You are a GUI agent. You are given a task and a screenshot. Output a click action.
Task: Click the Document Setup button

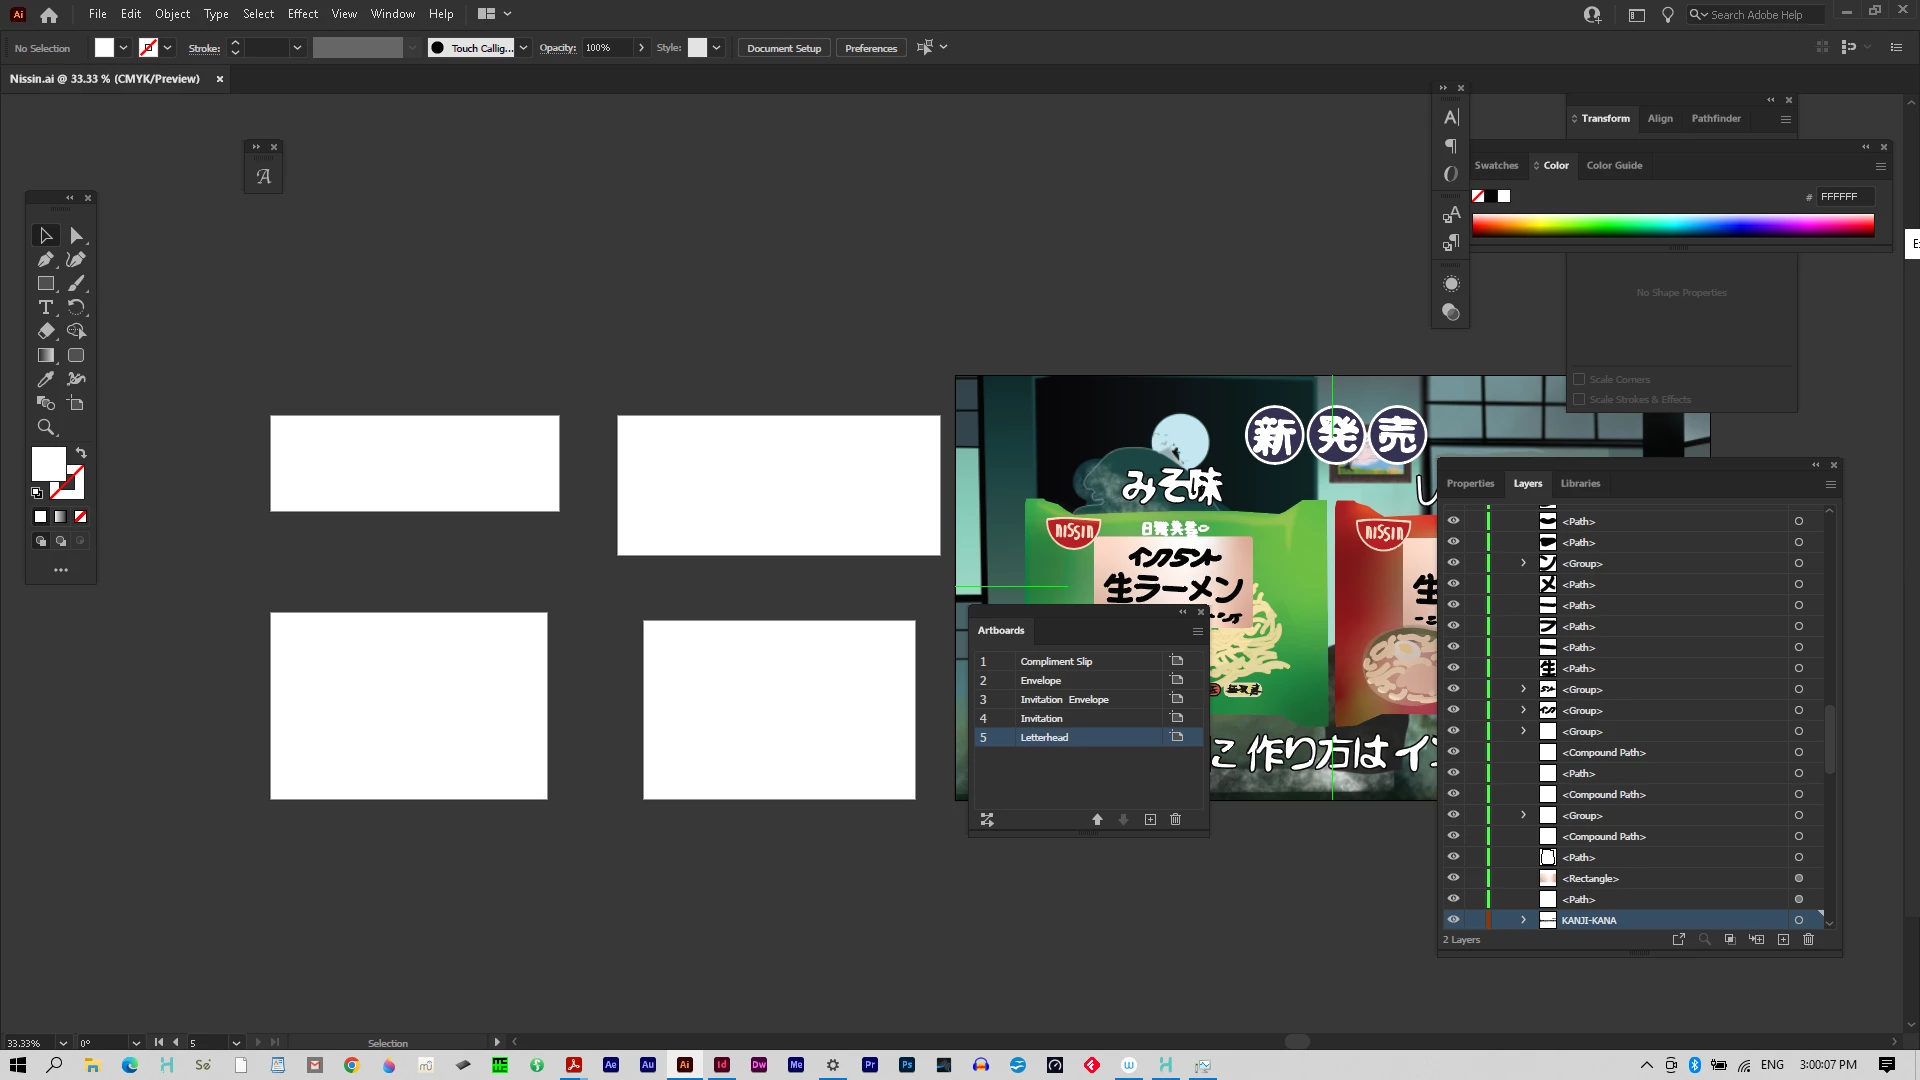[x=783, y=48]
